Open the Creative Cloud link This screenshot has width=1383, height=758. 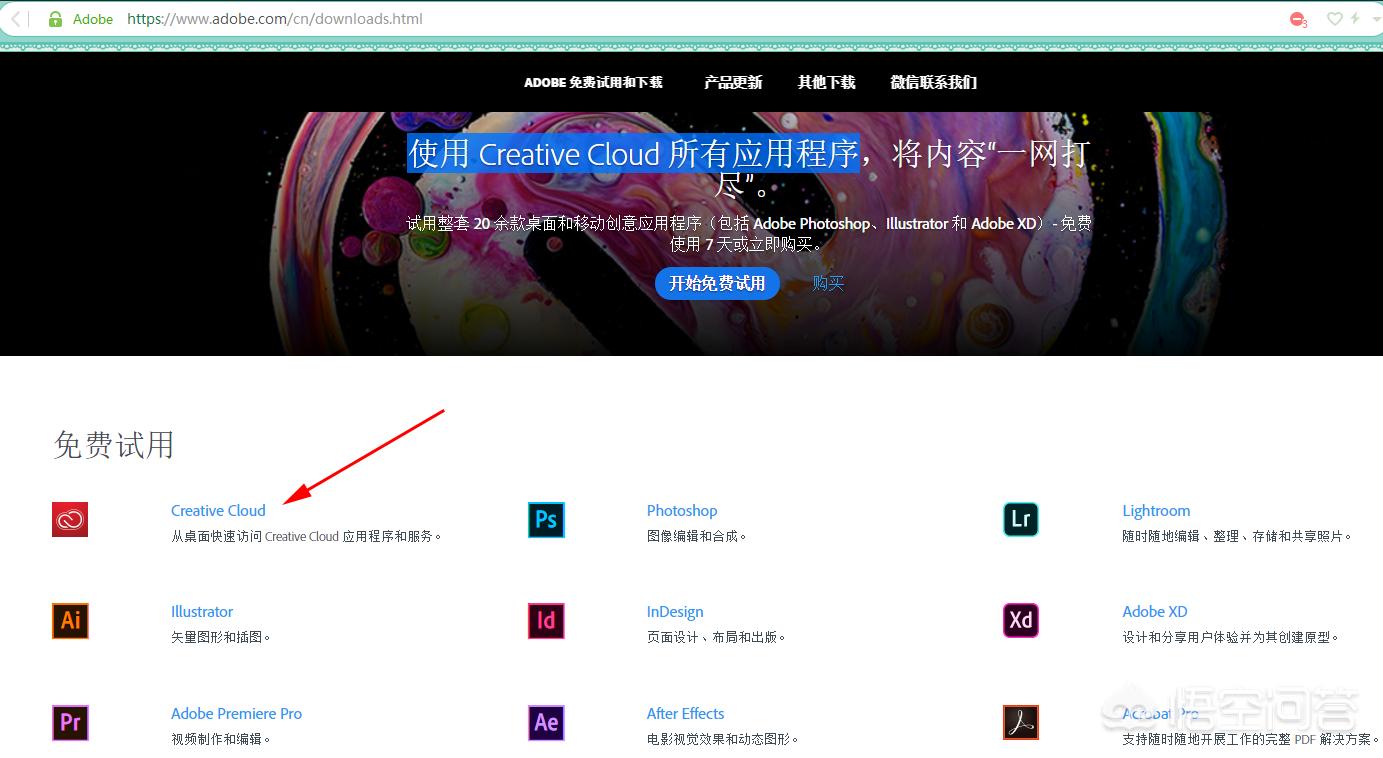(x=218, y=510)
